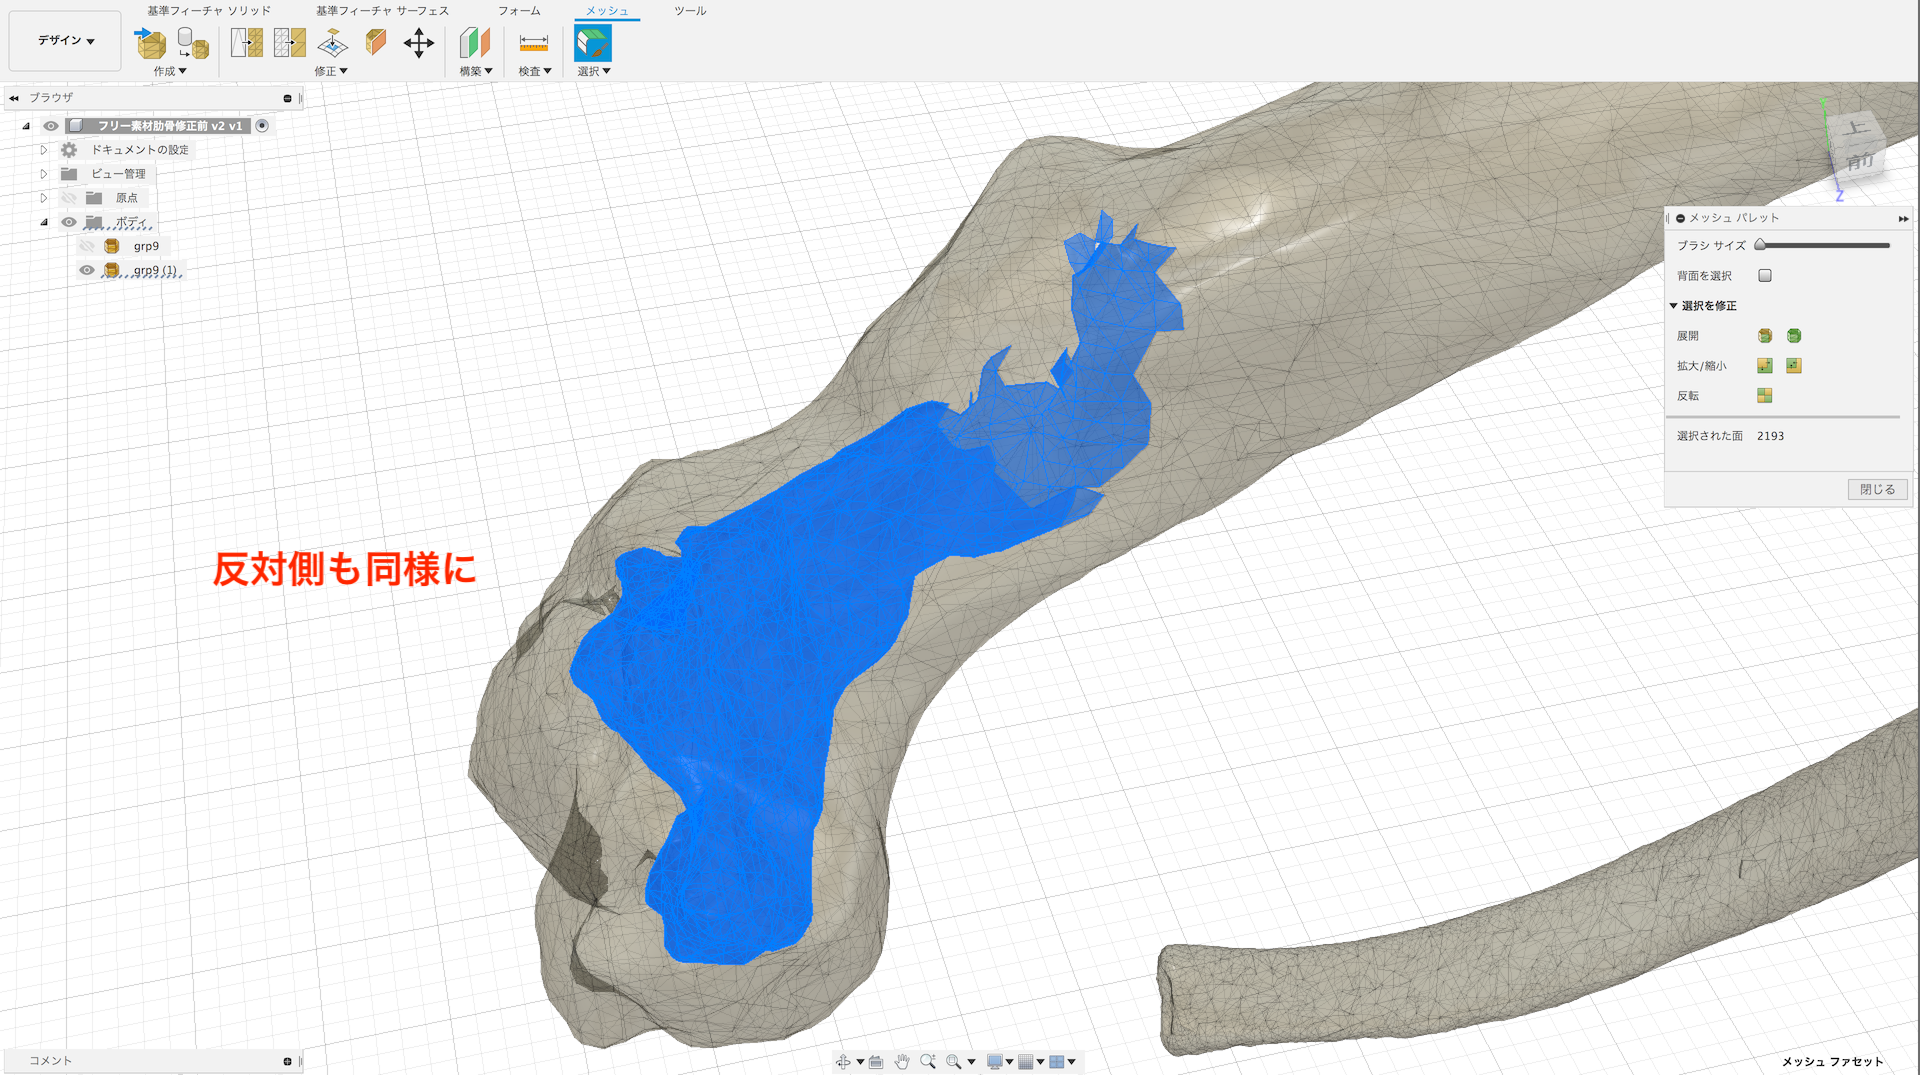
Task: Expand the ビュー管理 tree node
Action: (44, 174)
